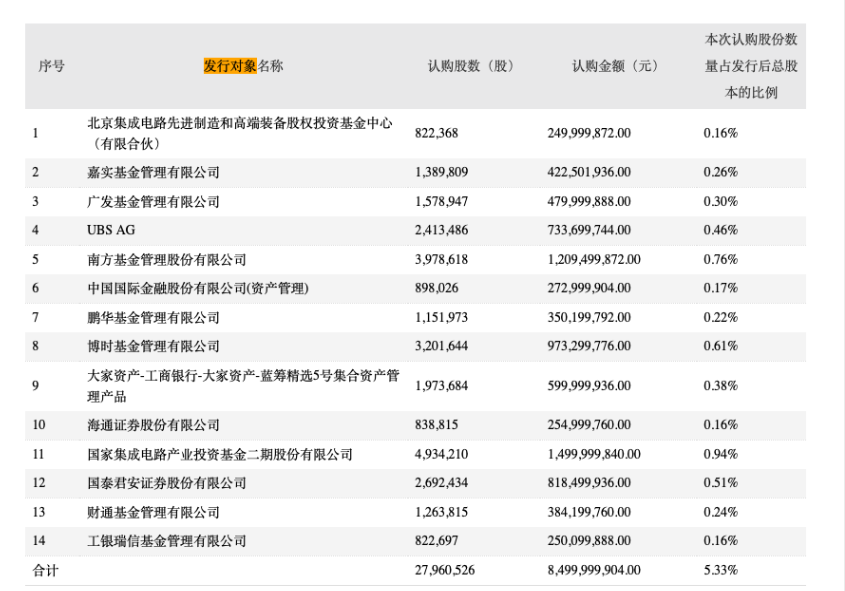Screen dimensions: 845x591
Task: Select the UBS AG cell
Action: 111,230
